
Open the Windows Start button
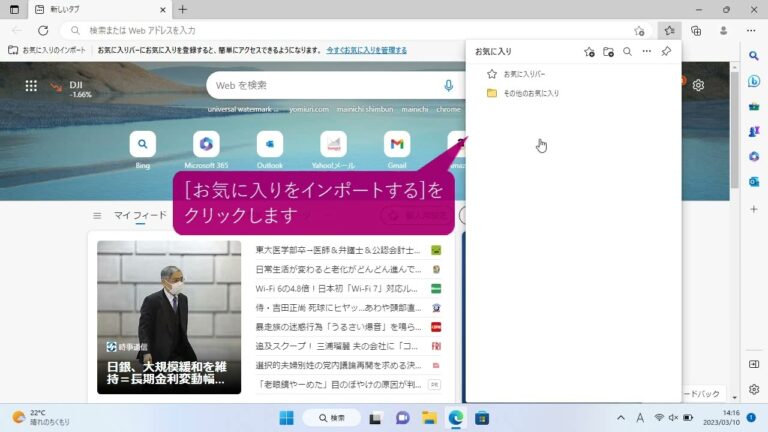(286, 418)
